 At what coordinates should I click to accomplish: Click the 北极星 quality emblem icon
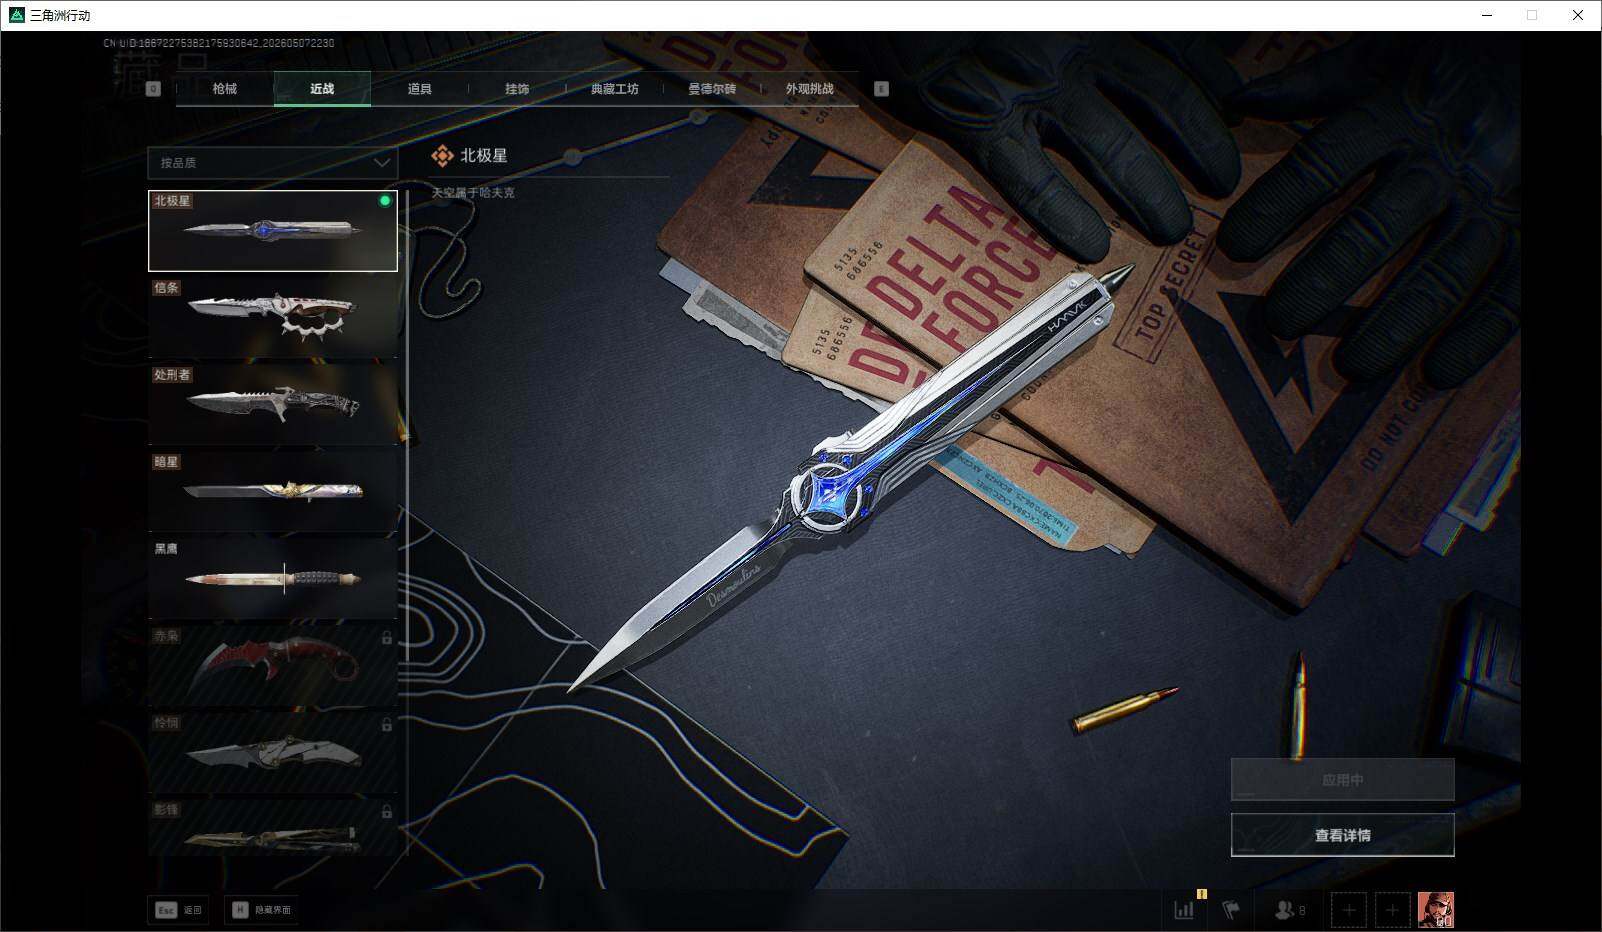coord(442,155)
